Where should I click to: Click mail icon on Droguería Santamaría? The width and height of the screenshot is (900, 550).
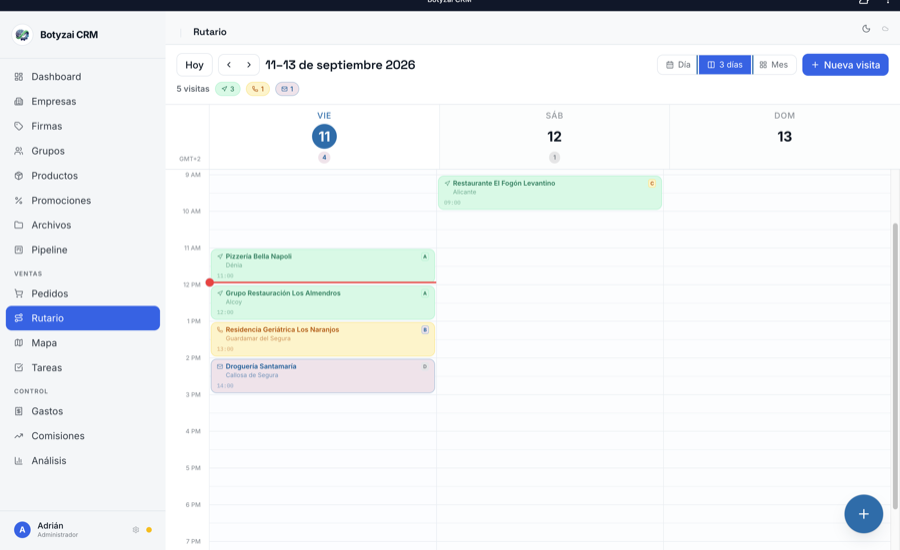220,366
